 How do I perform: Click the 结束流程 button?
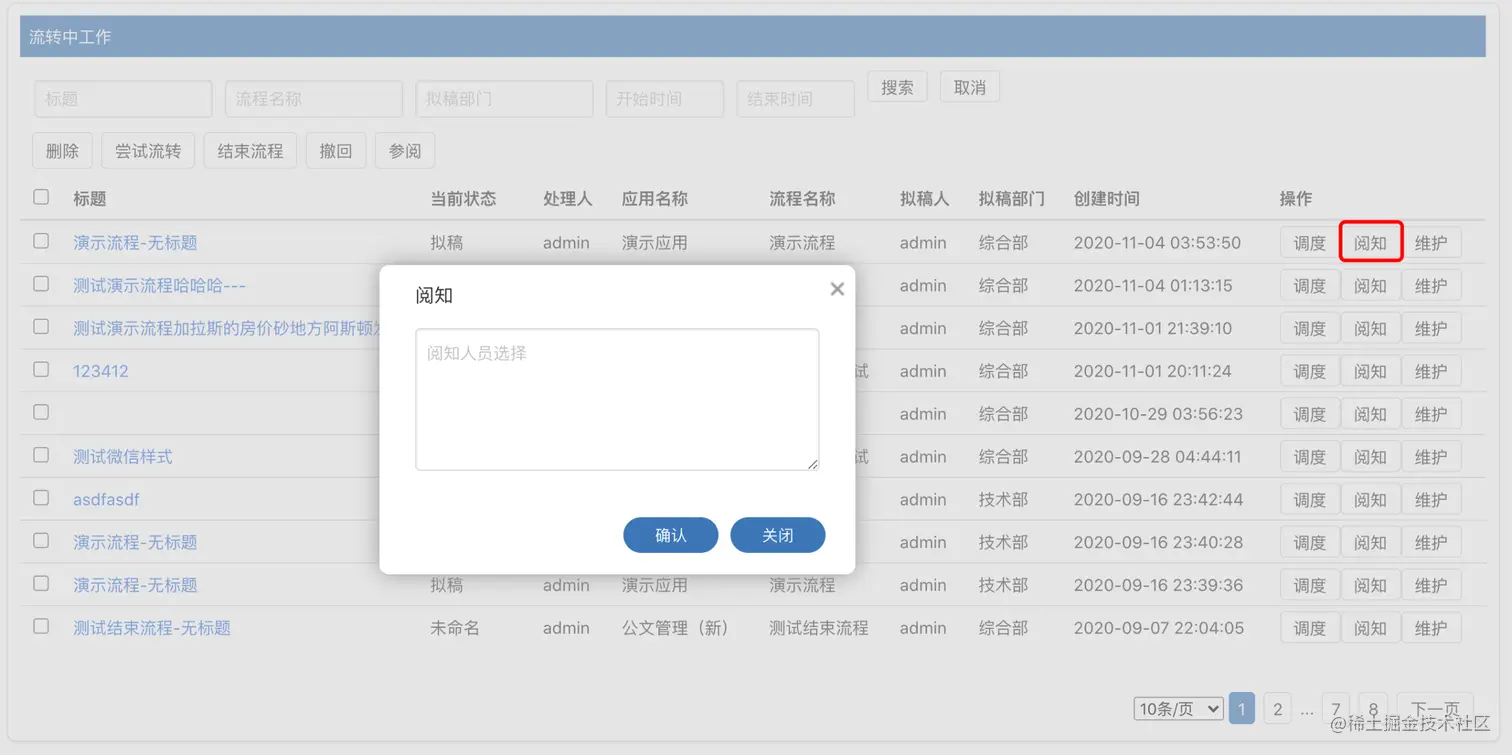click(x=250, y=151)
